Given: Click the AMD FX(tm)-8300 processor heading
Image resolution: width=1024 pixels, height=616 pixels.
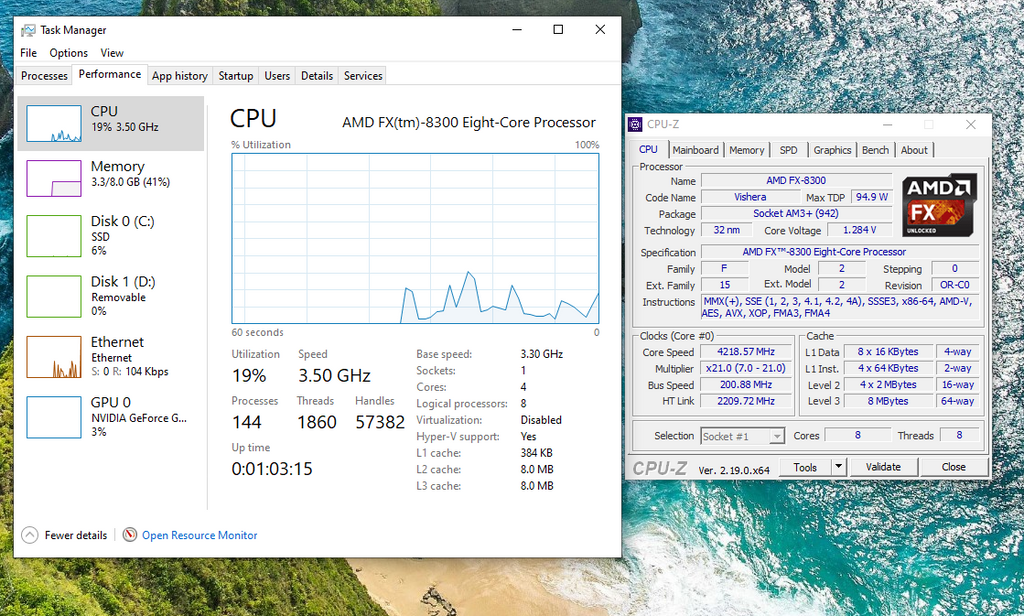Looking at the screenshot, I should pyautogui.click(x=469, y=123).
